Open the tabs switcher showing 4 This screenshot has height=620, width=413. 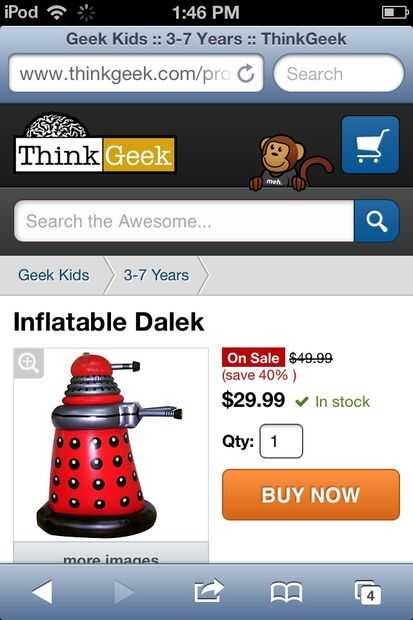pos(368,592)
